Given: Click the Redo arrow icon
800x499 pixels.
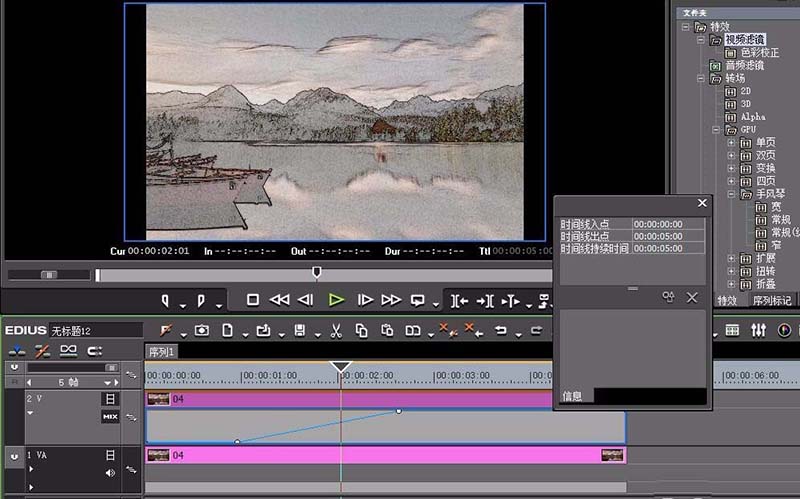Looking at the screenshot, I should (536, 331).
